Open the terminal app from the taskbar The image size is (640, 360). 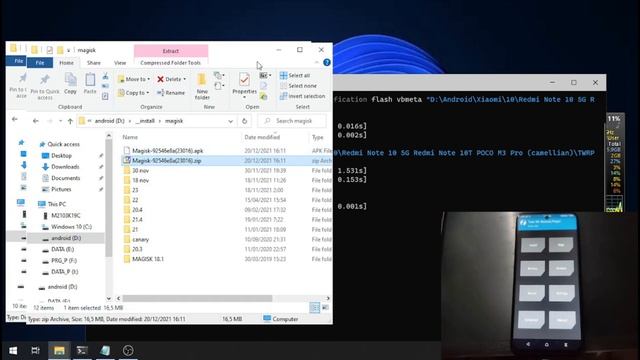coord(82,351)
